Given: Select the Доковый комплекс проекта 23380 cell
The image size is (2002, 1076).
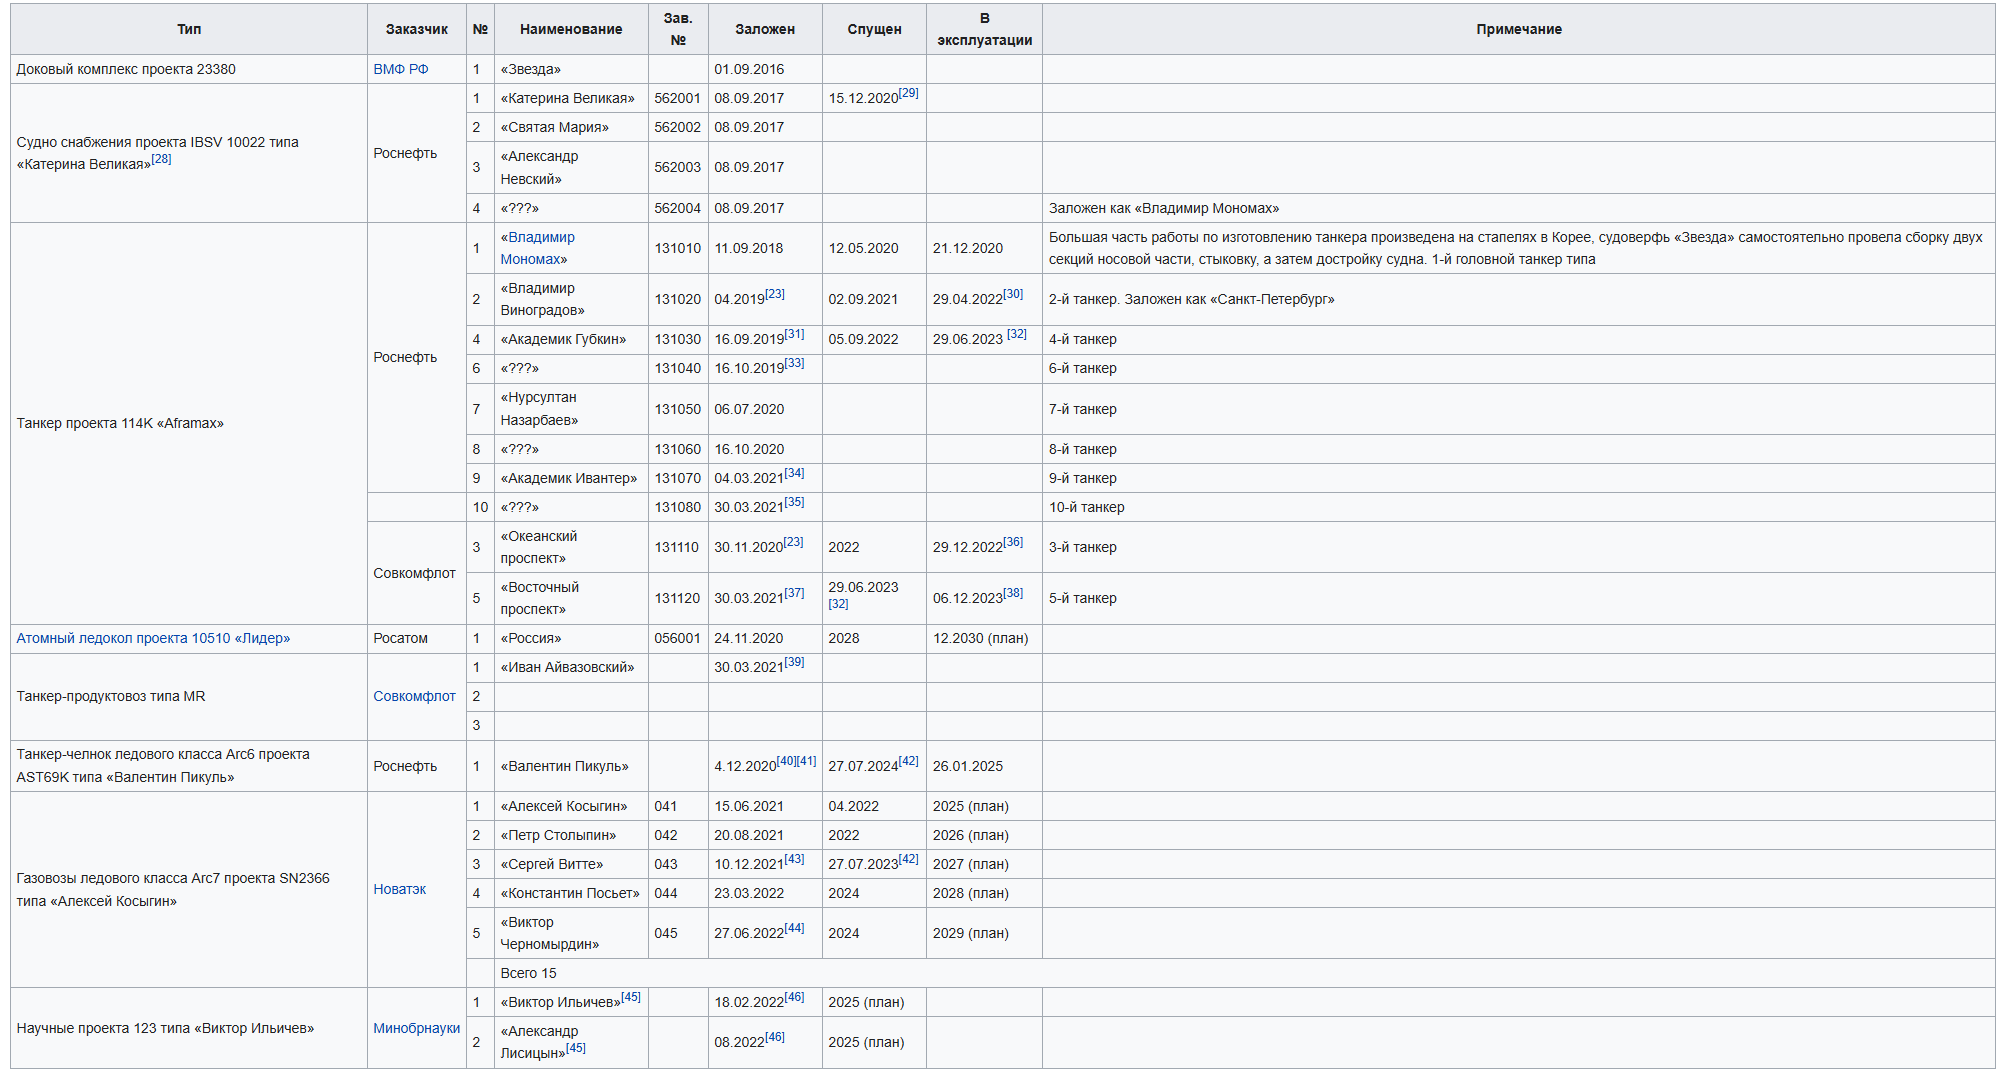Looking at the screenshot, I should click(189, 69).
